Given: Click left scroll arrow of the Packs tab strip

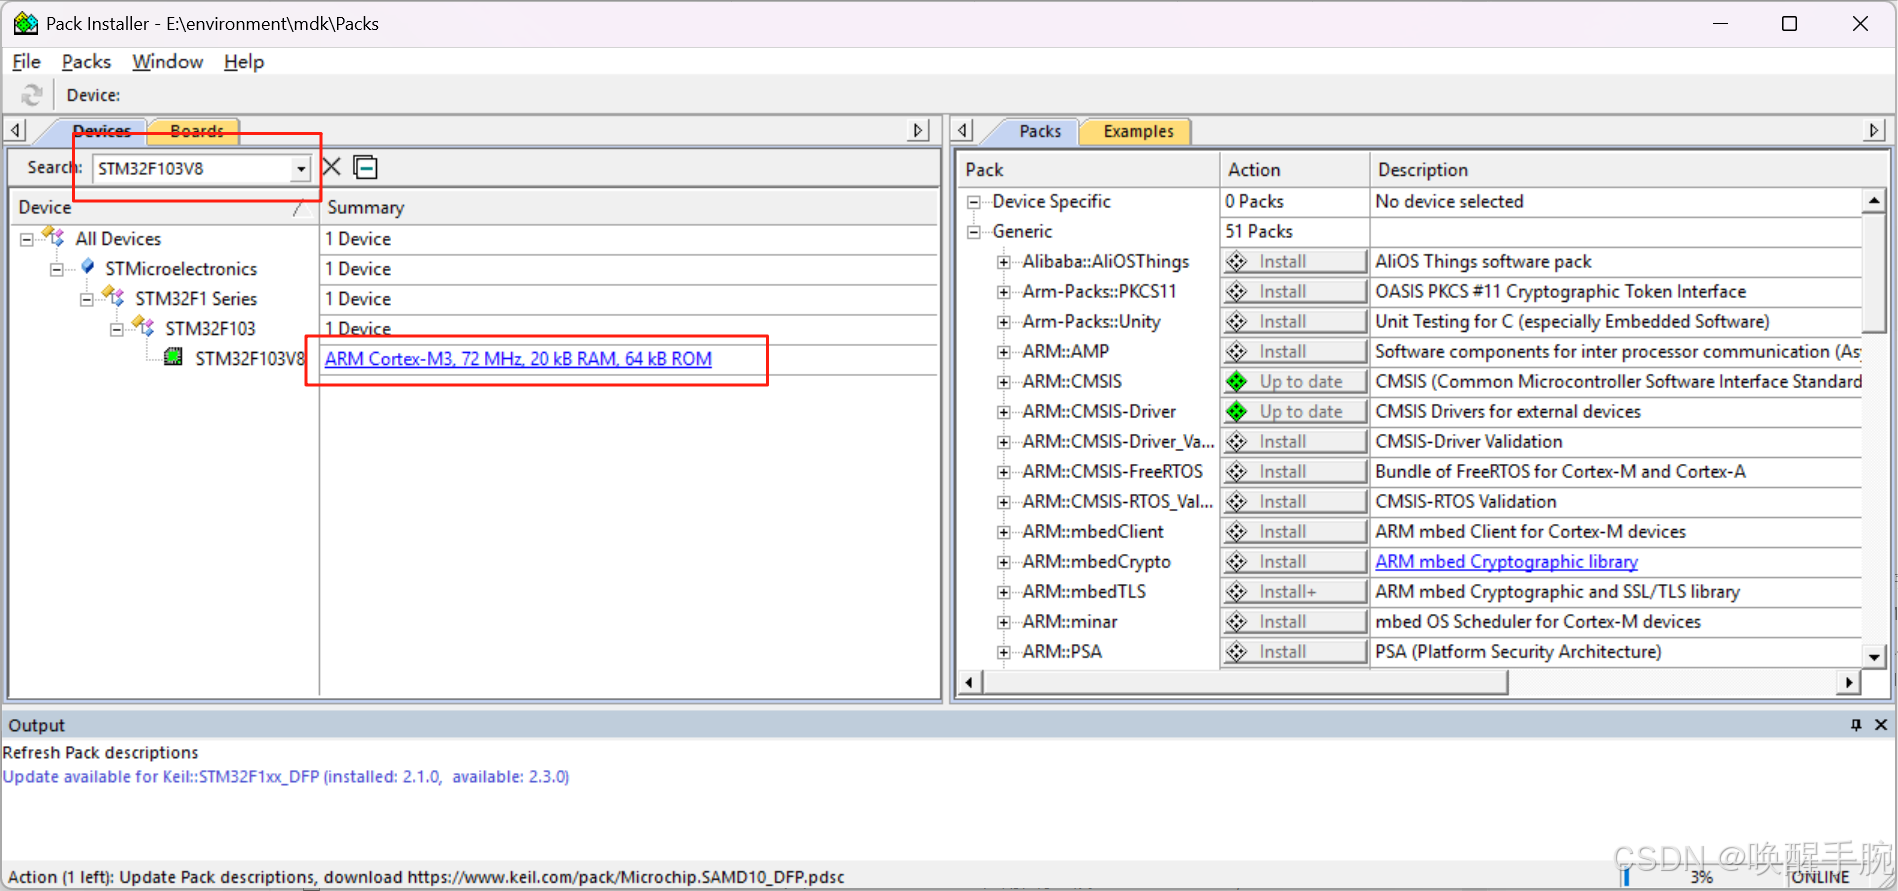Looking at the screenshot, I should 963,130.
